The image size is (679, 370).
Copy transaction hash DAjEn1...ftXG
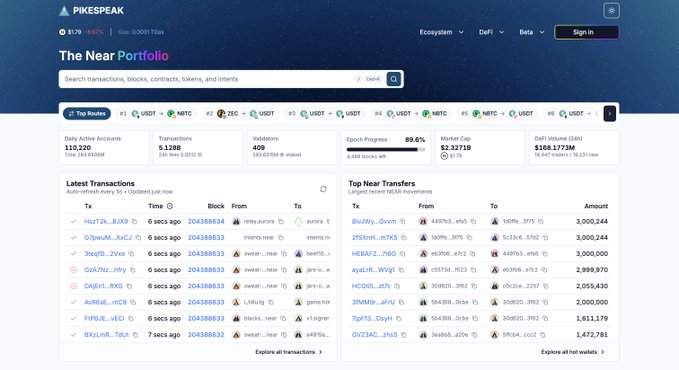tap(129, 286)
